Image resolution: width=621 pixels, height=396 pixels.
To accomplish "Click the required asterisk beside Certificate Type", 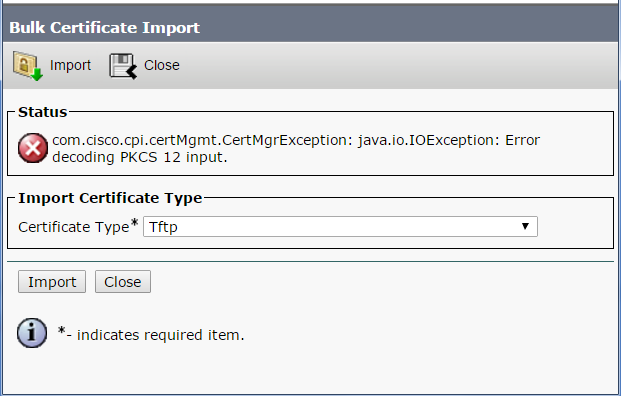I will (134, 223).
